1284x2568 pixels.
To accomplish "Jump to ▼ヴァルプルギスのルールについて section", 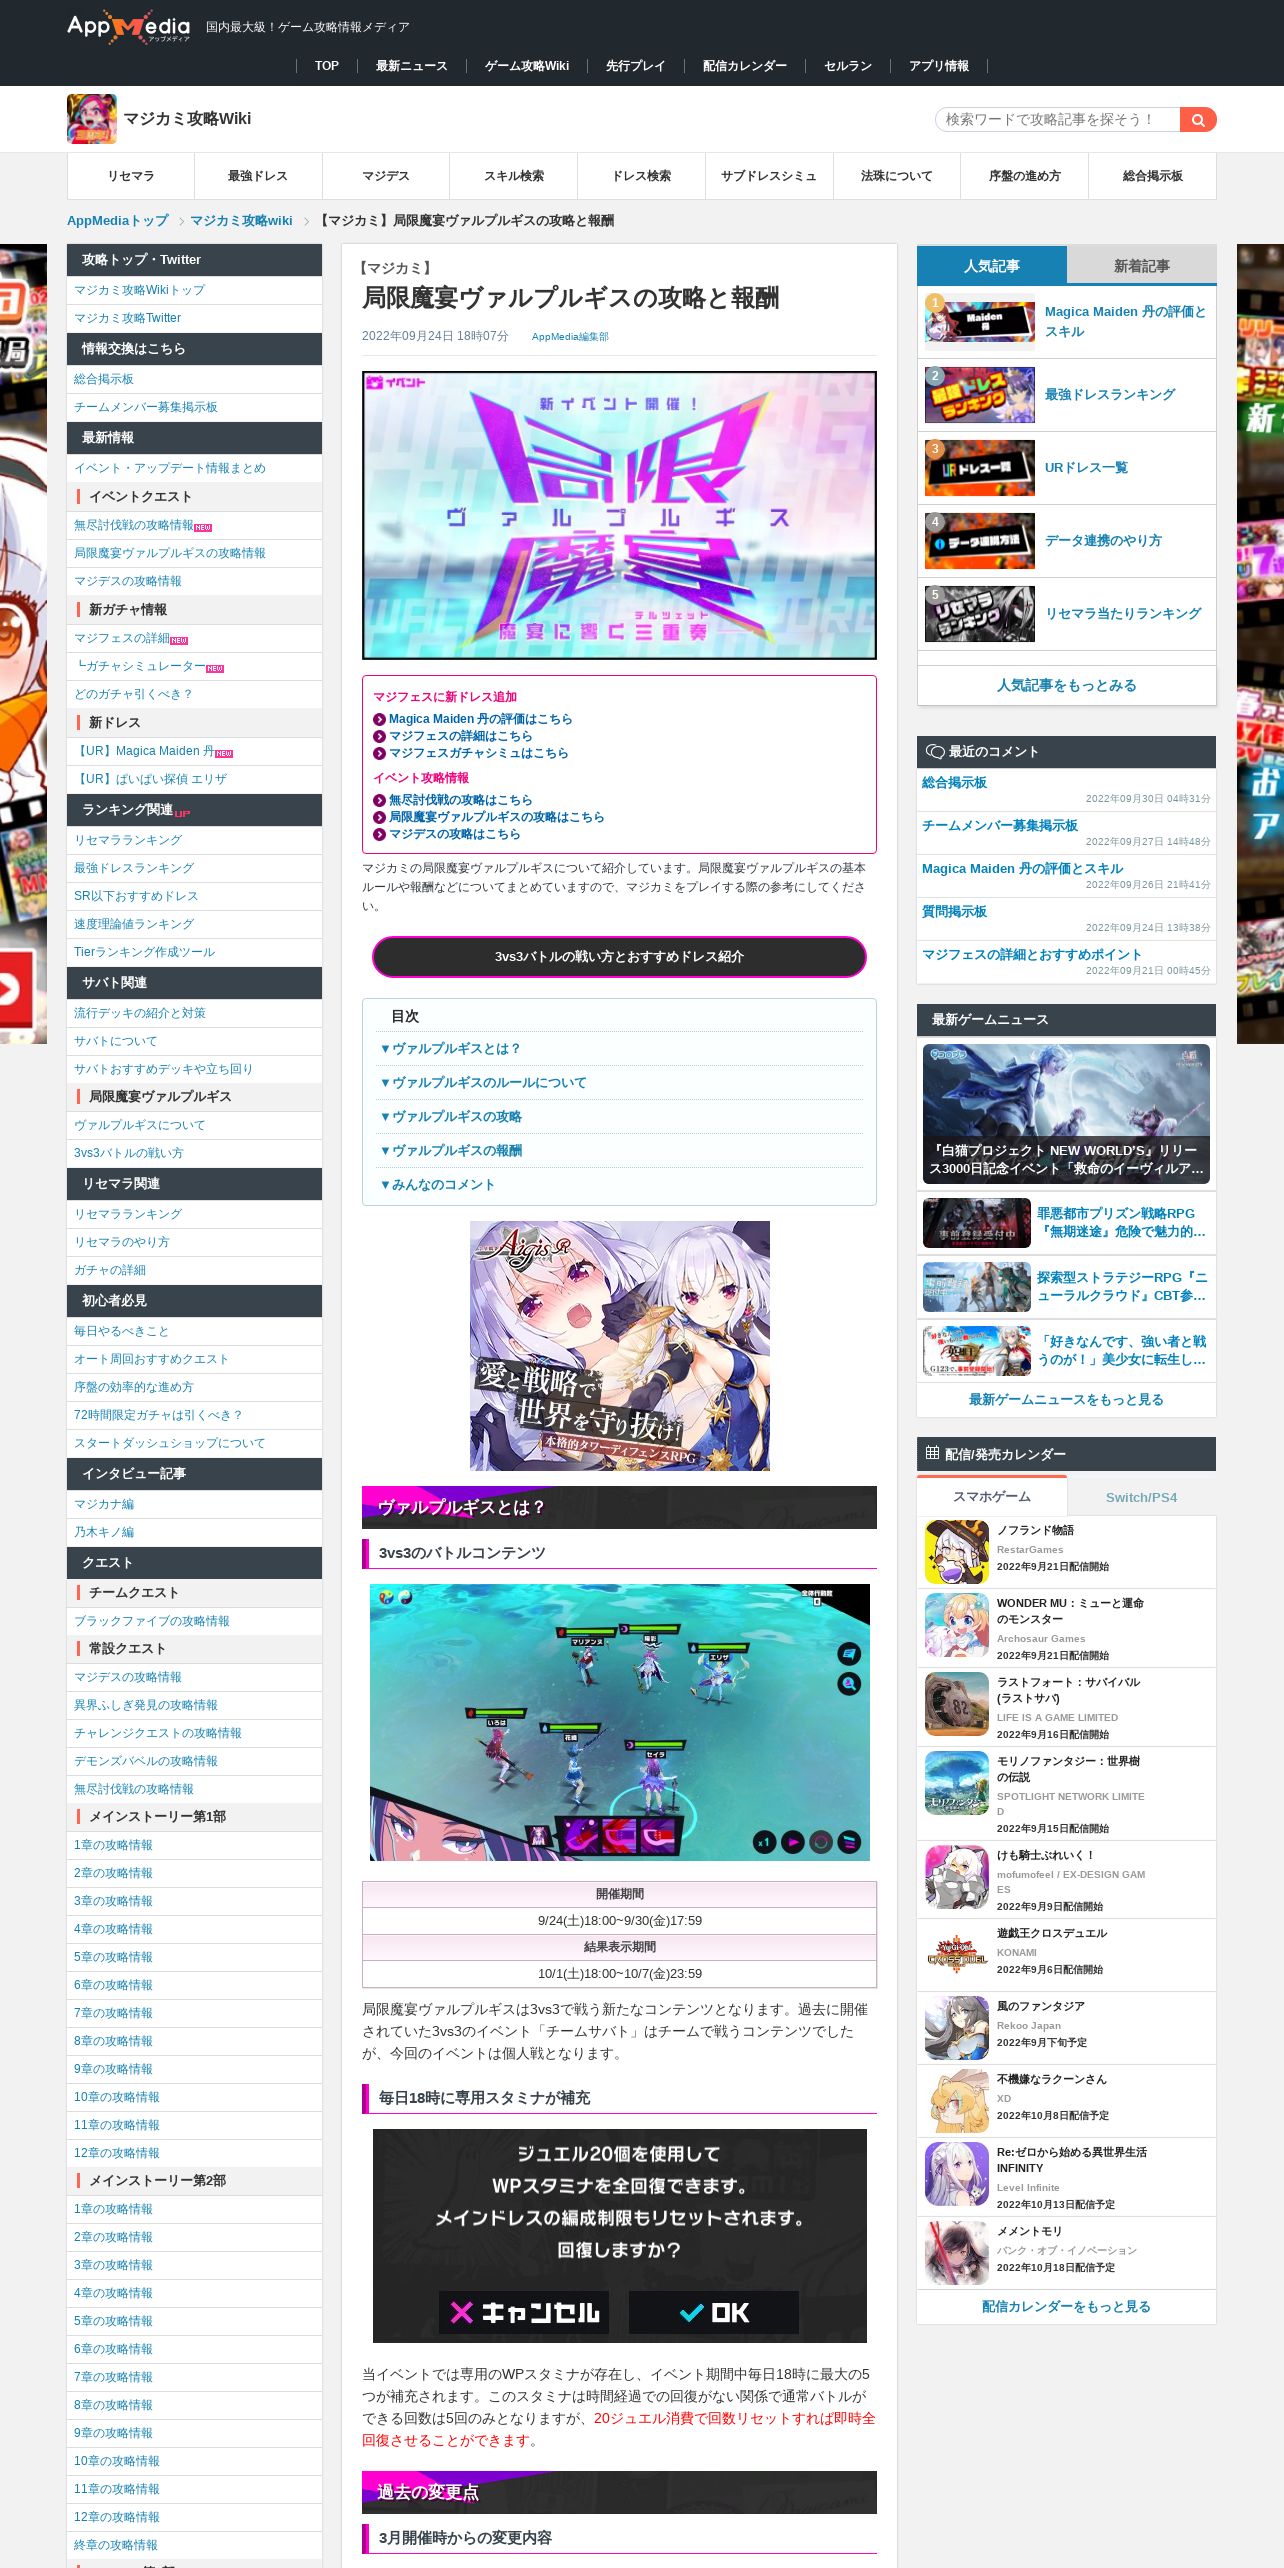I will (483, 1083).
